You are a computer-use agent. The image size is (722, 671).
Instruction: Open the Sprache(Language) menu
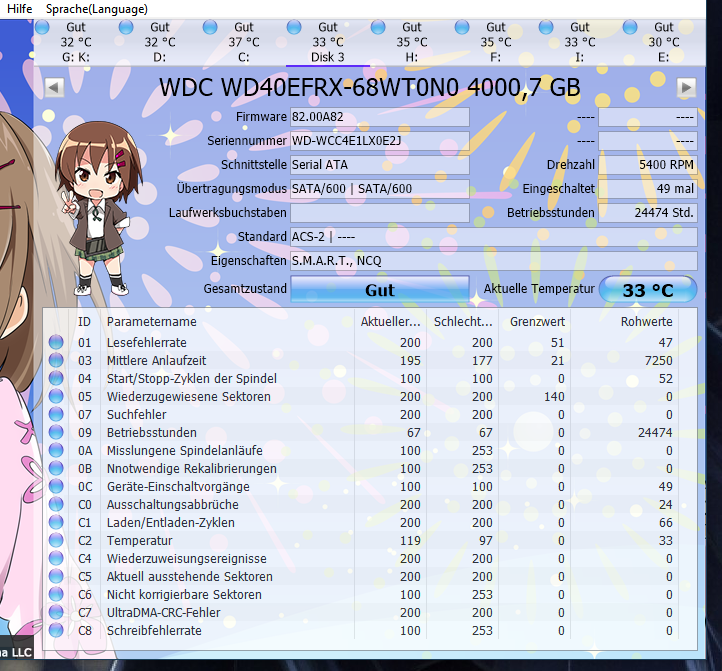97,8
